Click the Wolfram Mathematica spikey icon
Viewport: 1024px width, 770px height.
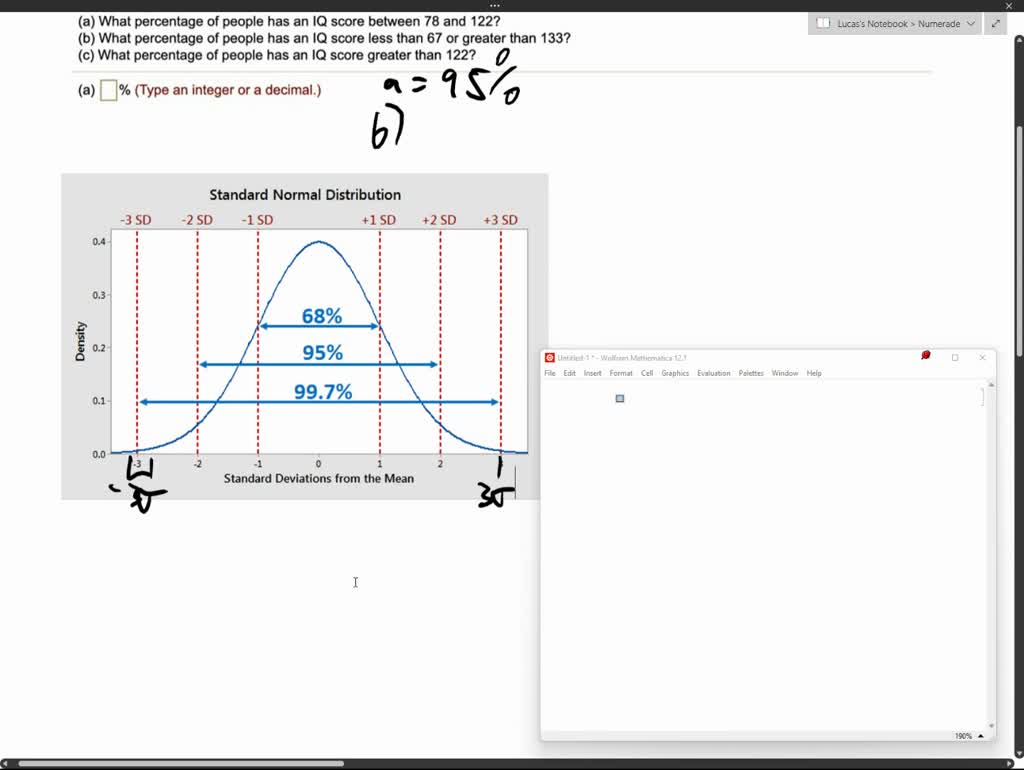click(550, 357)
